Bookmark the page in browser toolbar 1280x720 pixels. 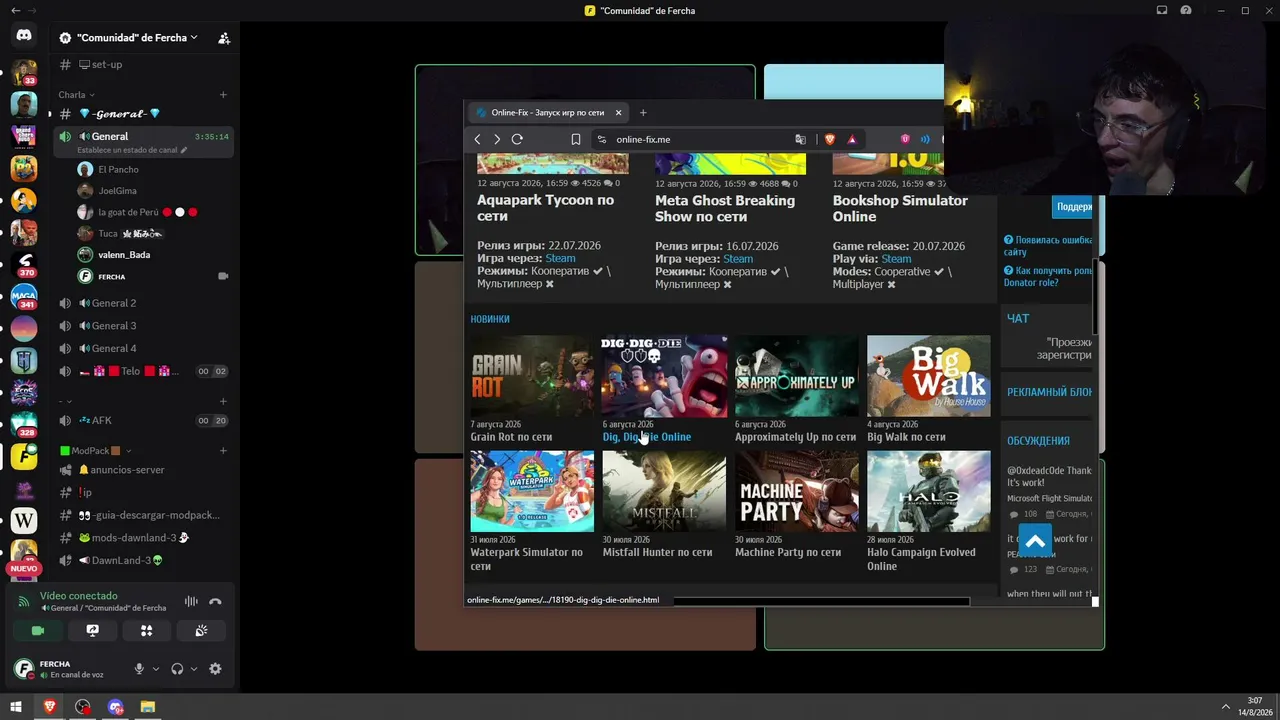tap(576, 140)
